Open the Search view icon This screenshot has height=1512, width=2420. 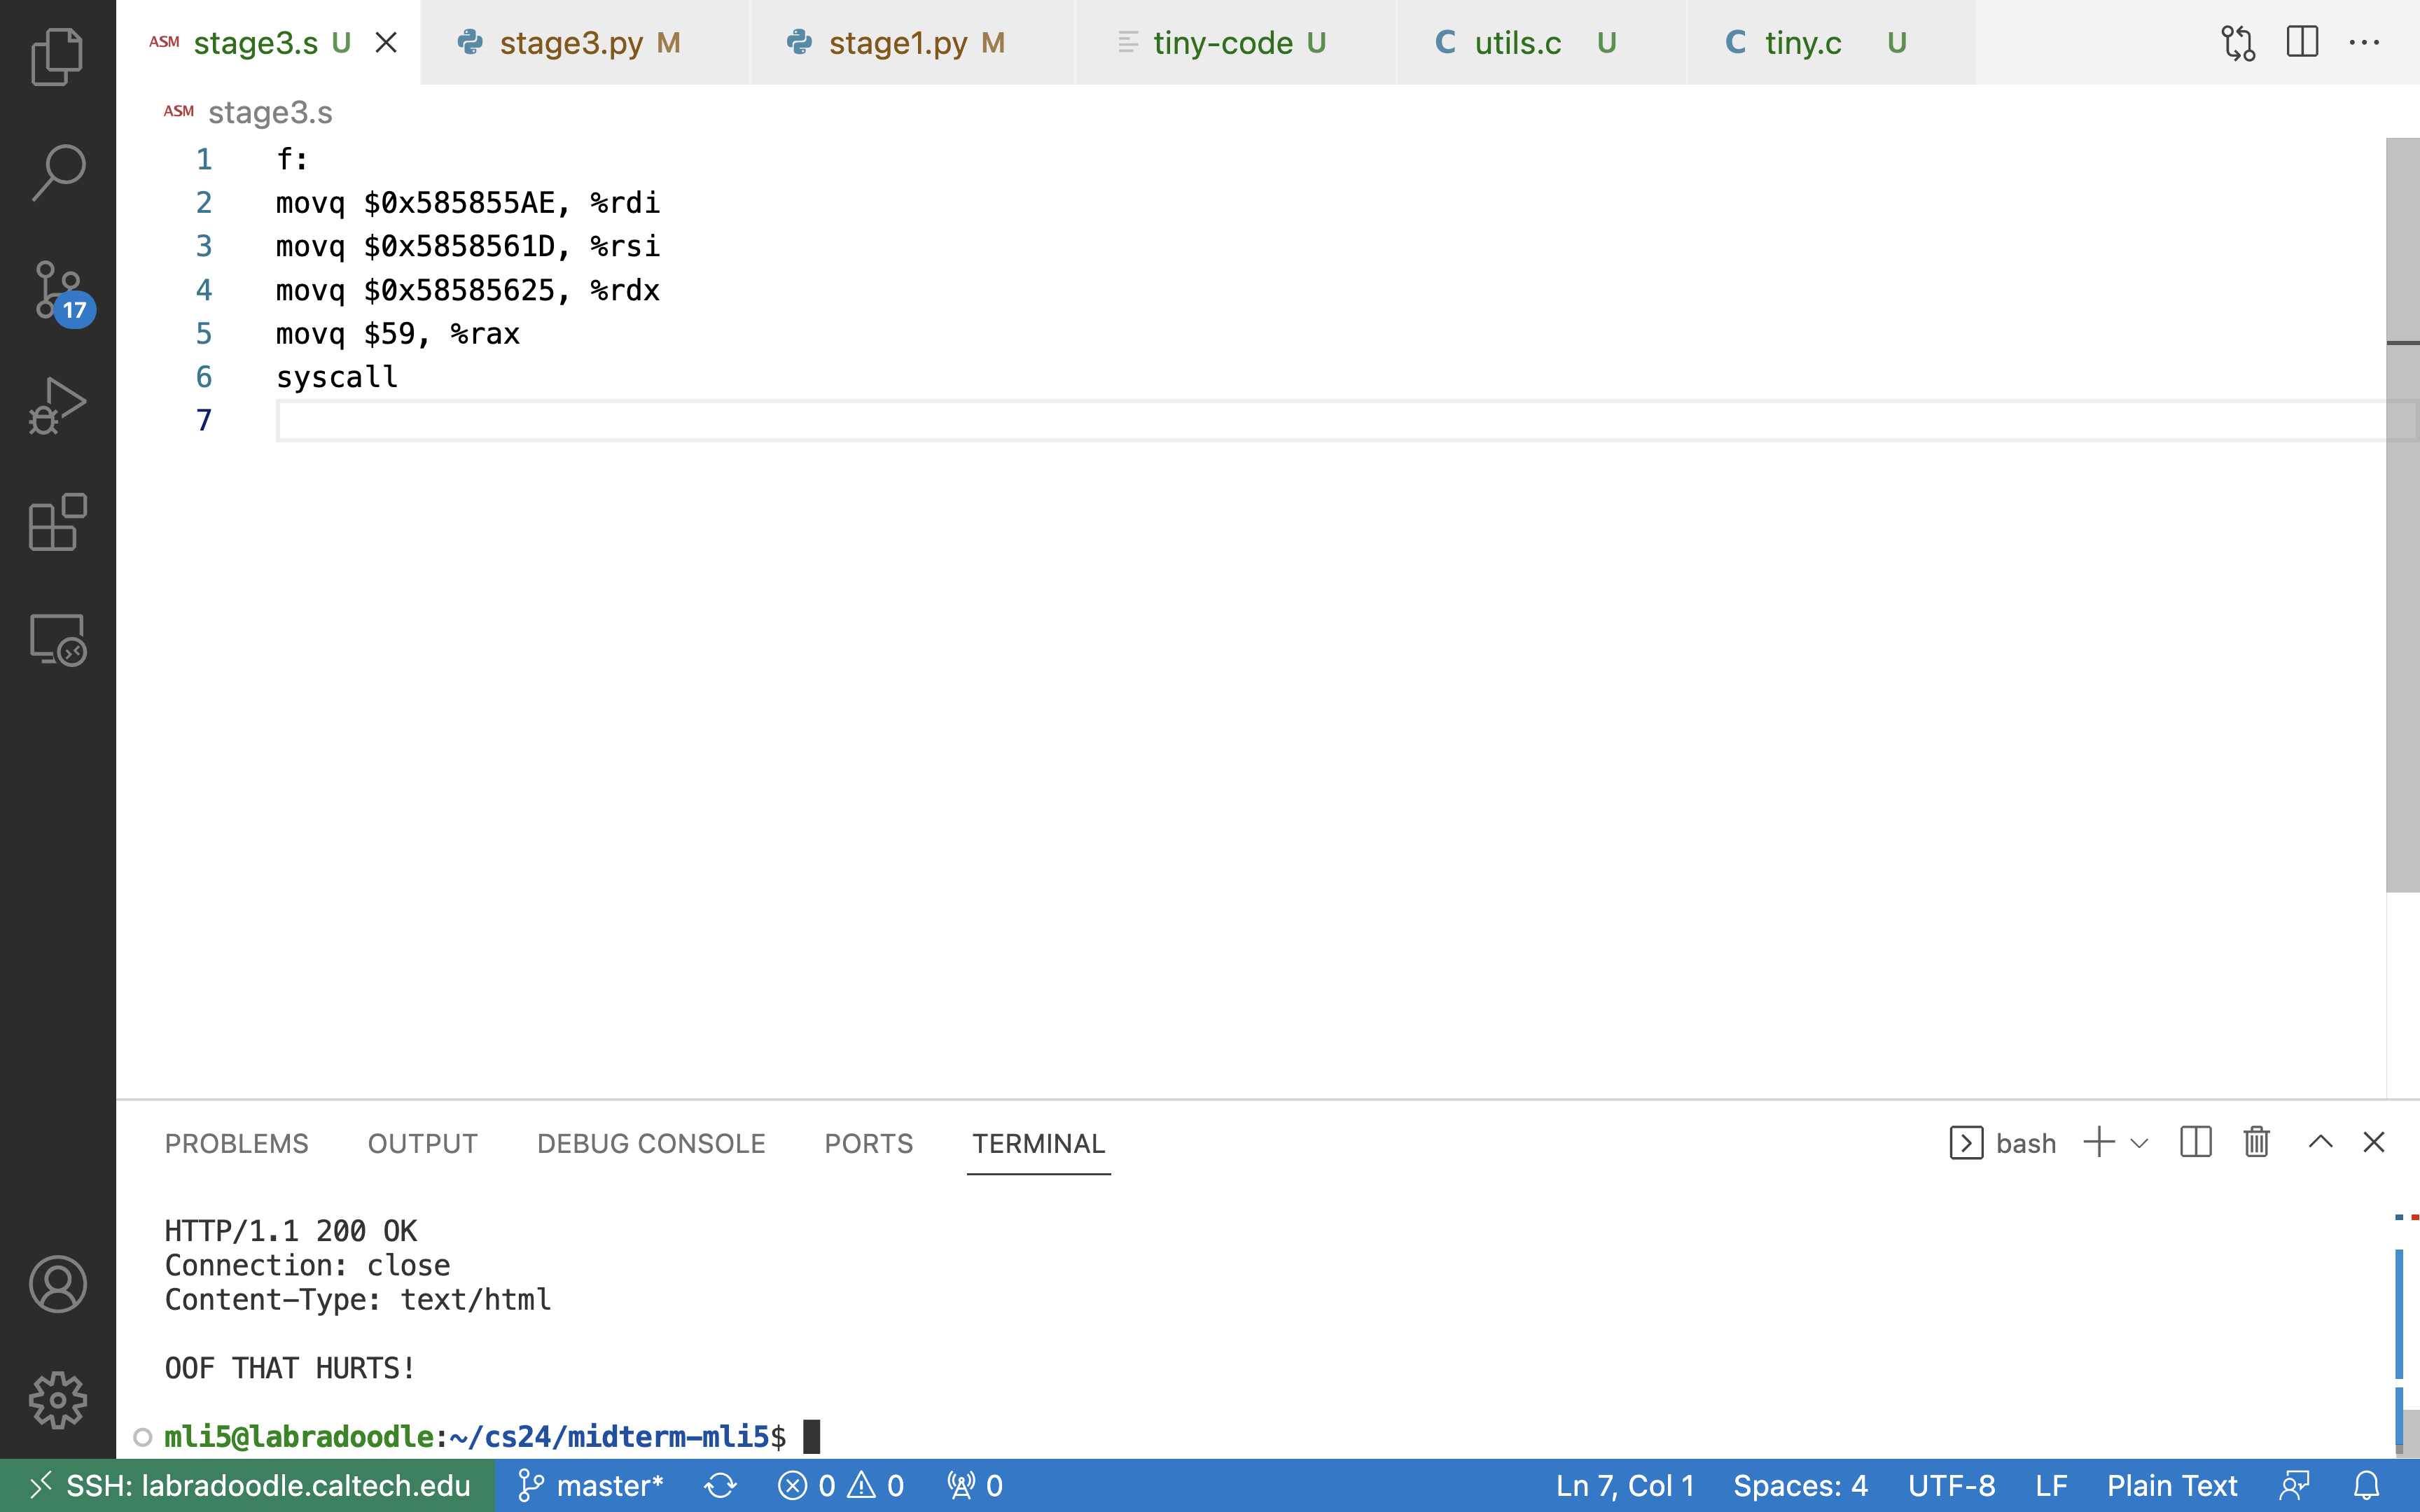57,172
